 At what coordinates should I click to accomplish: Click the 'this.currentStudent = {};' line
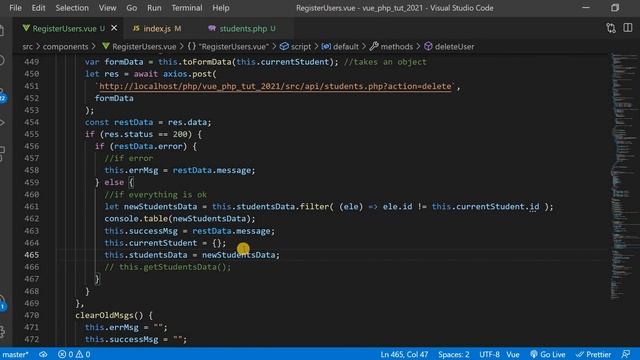click(x=165, y=243)
